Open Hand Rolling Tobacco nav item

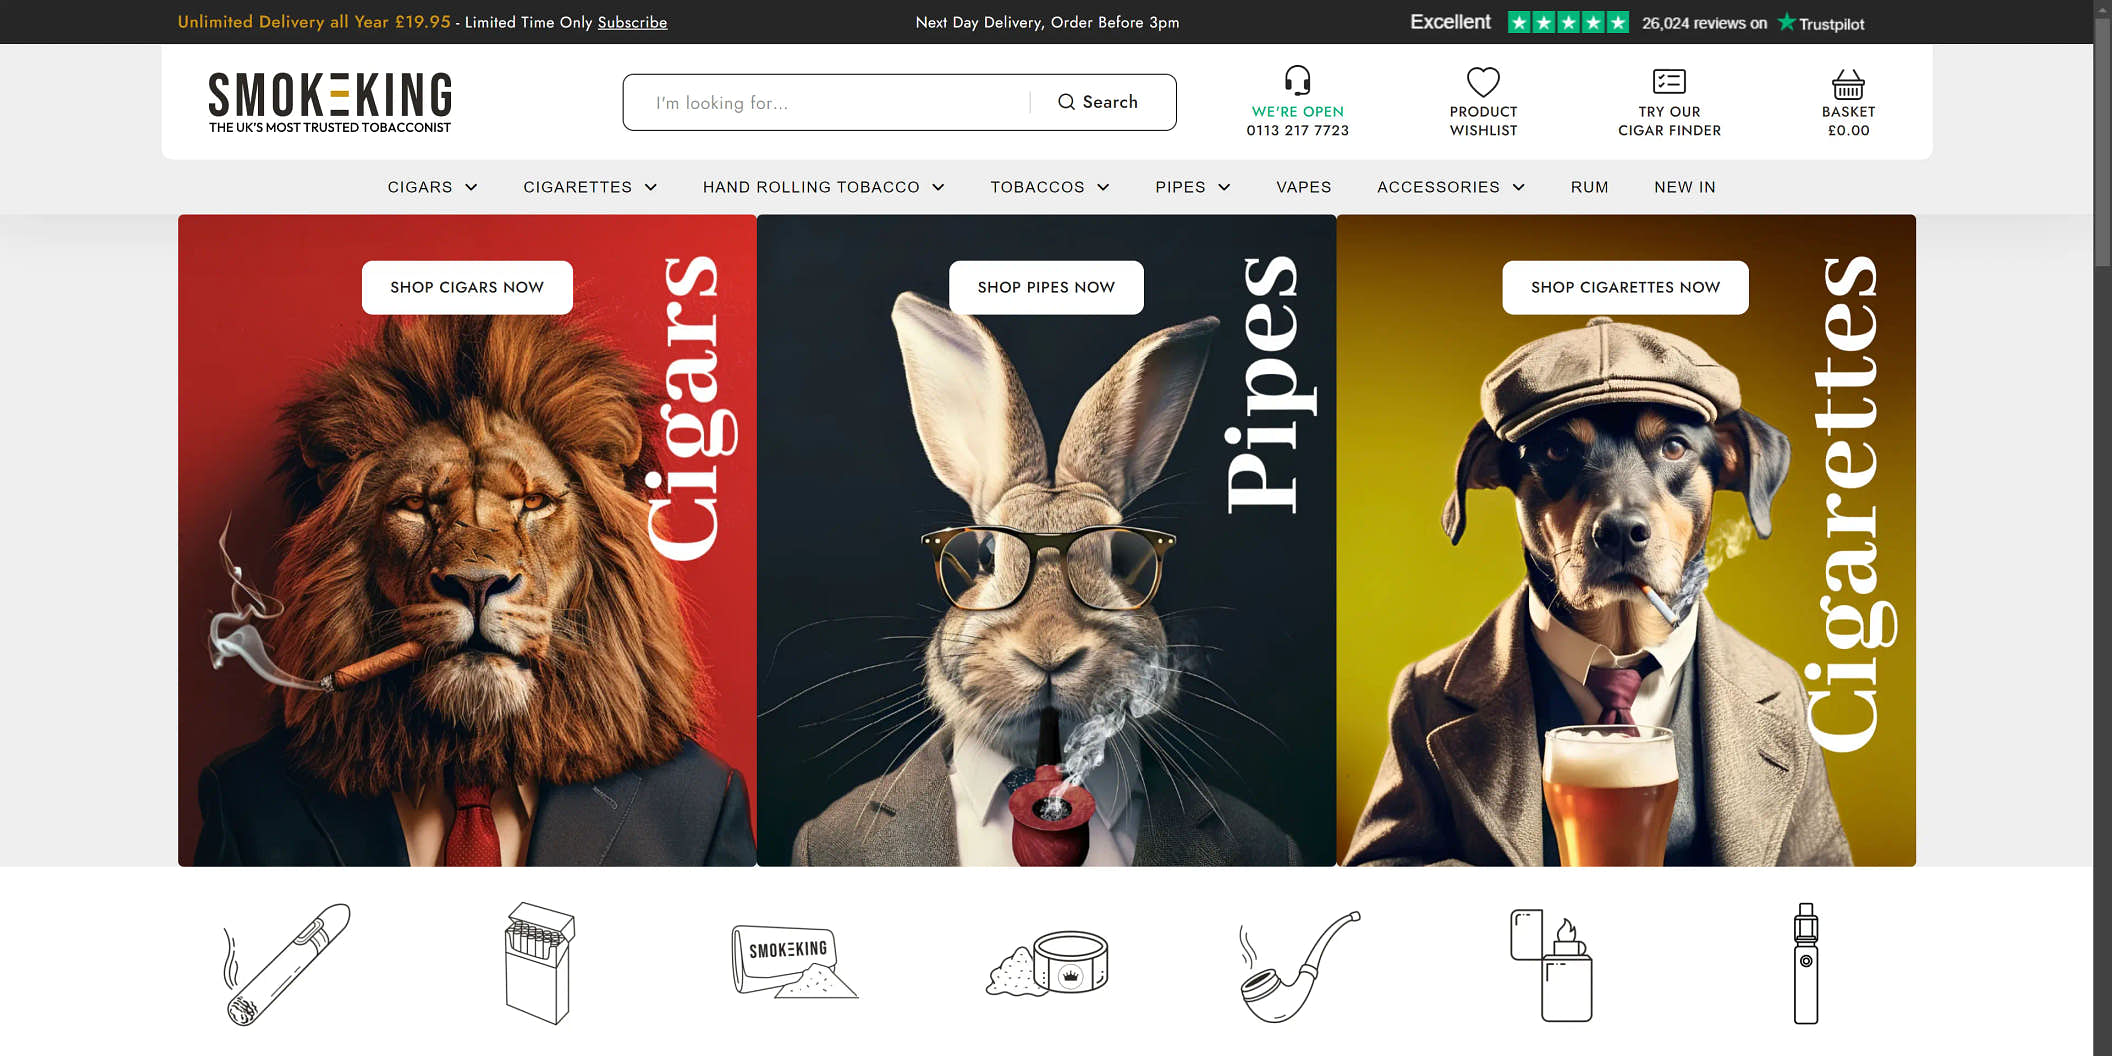(x=811, y=187)
